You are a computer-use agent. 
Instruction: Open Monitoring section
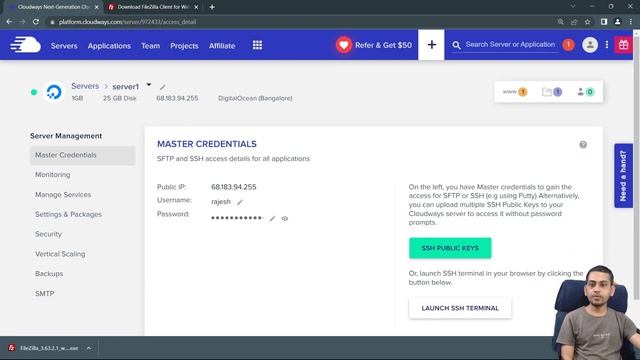[53, 175]
